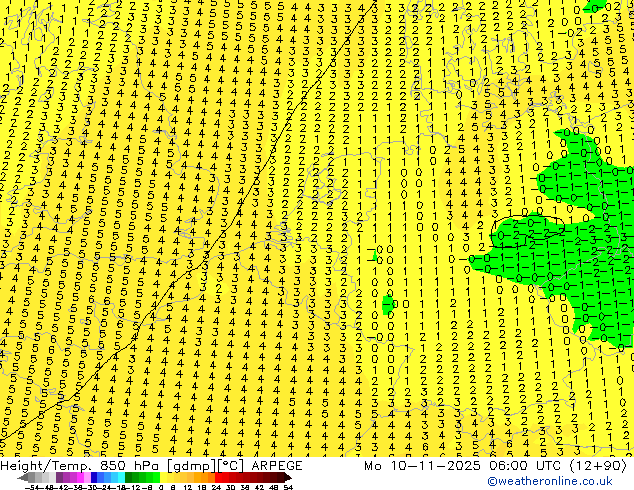634x490 pixels.
Task: Click the small closed oval height contour
Action: [x=527, y=231]
